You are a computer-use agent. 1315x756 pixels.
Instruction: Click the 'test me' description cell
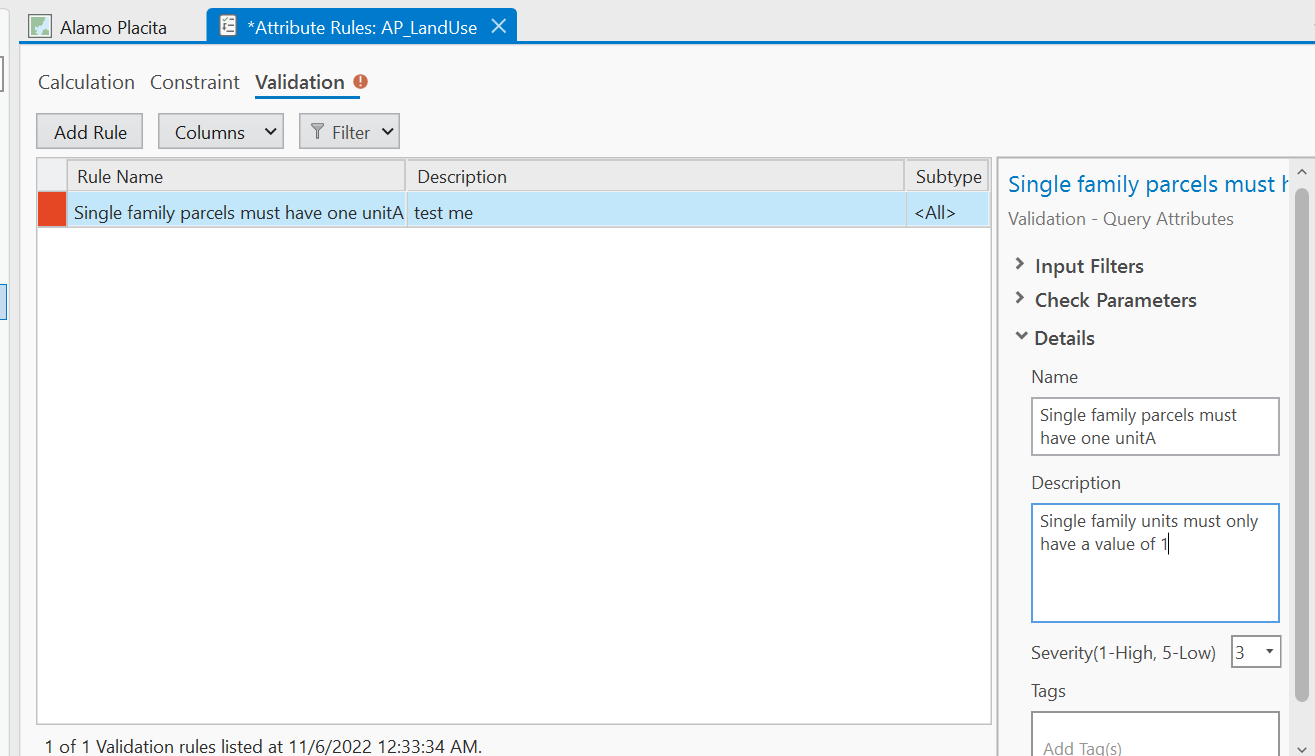656,212
